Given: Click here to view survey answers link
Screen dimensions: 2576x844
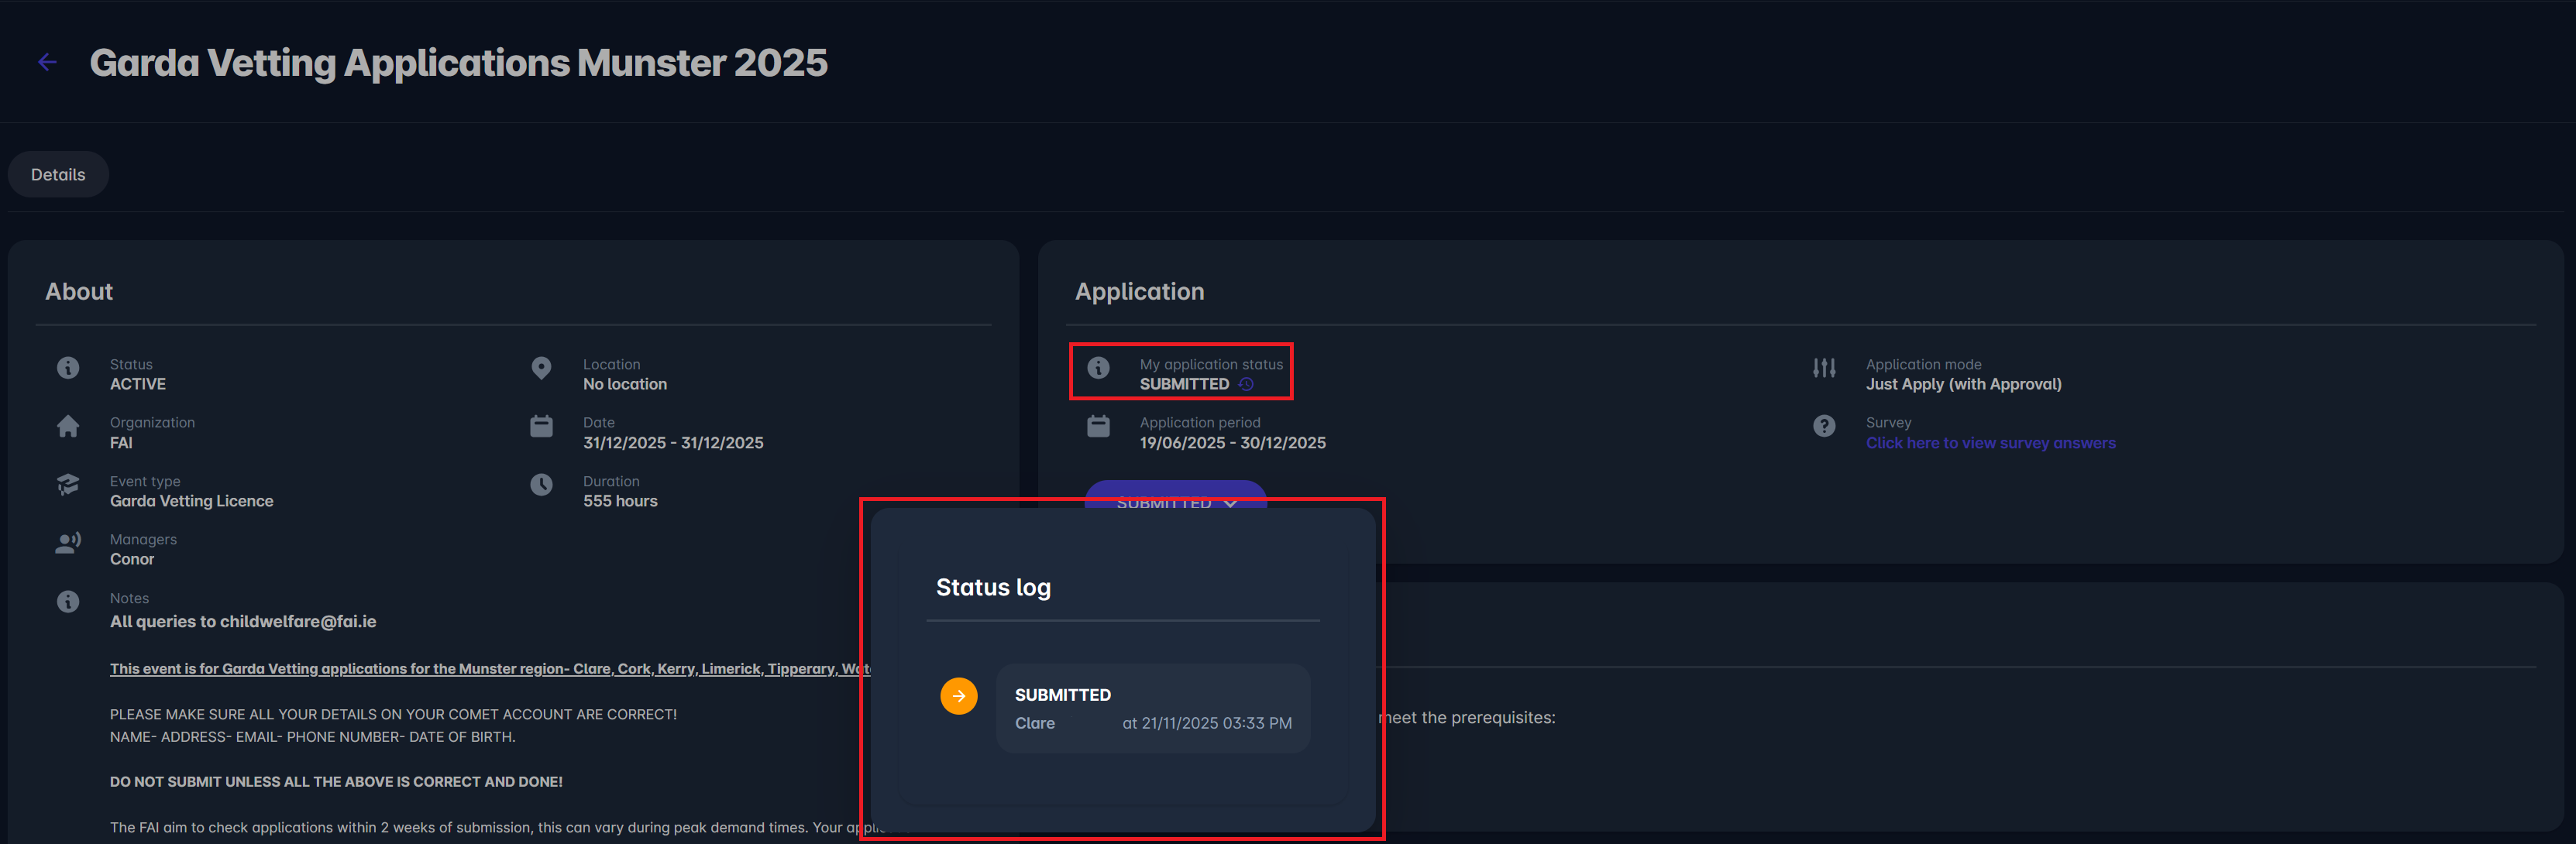Looking at the screenshot, I should pyautogui.click(x=1990, y=443).
